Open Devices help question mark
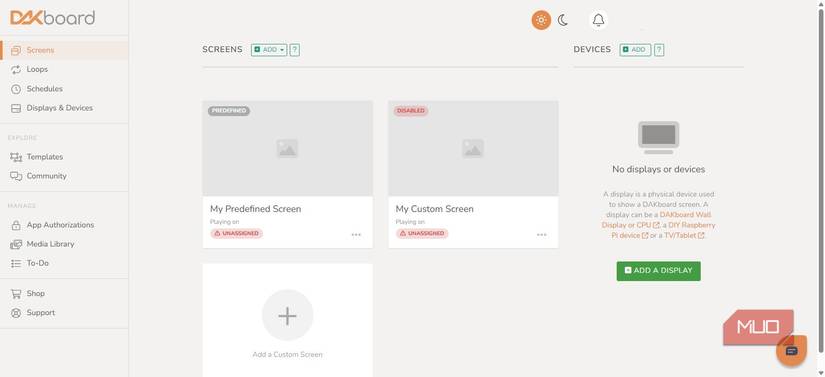Image resolution: width=825 pixels, height=377 pixels. point(659,49)
